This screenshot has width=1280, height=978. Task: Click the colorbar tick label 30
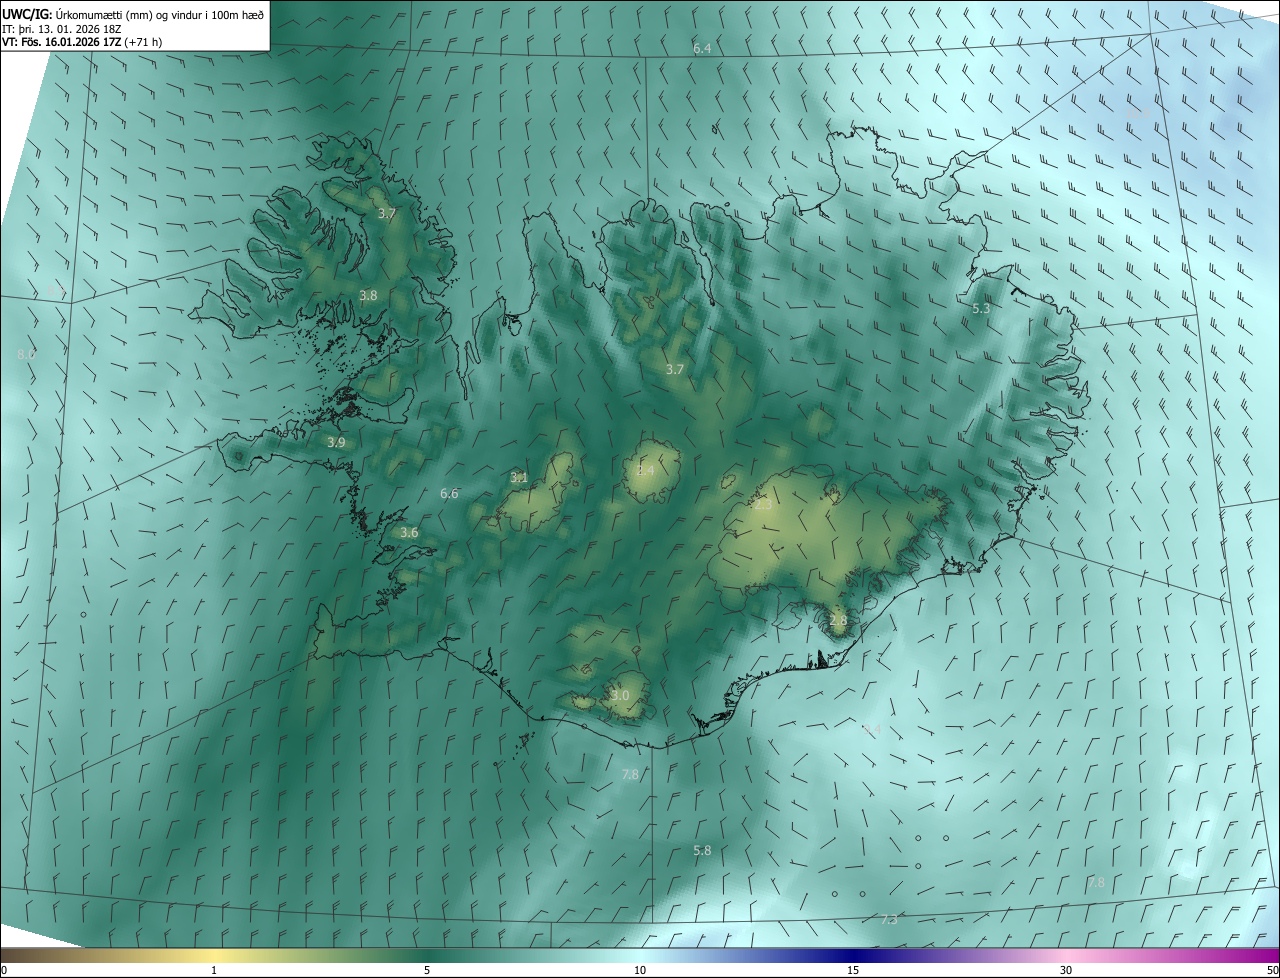coord(1066,970)
